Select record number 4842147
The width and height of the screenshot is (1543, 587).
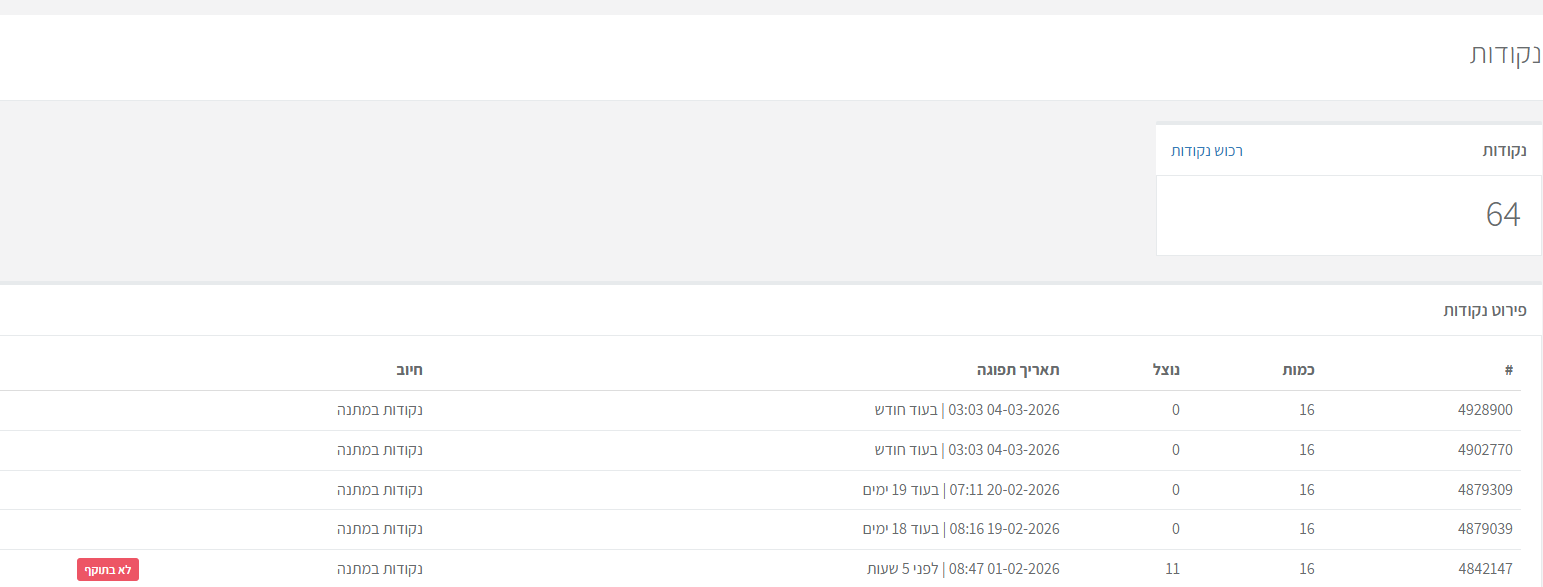[1485, 569]
